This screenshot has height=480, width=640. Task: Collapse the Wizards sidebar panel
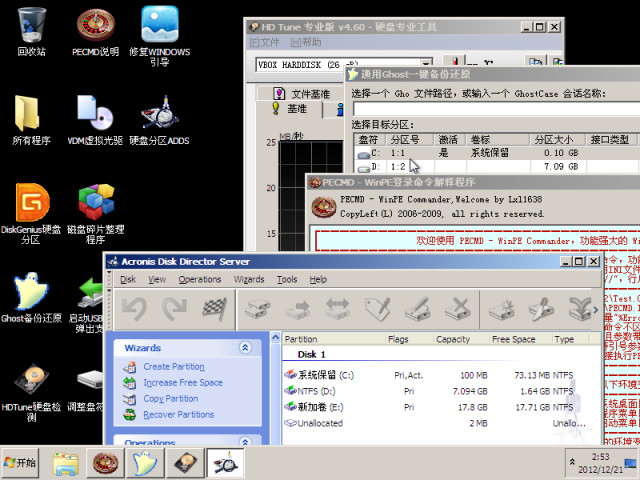point(245,348)
